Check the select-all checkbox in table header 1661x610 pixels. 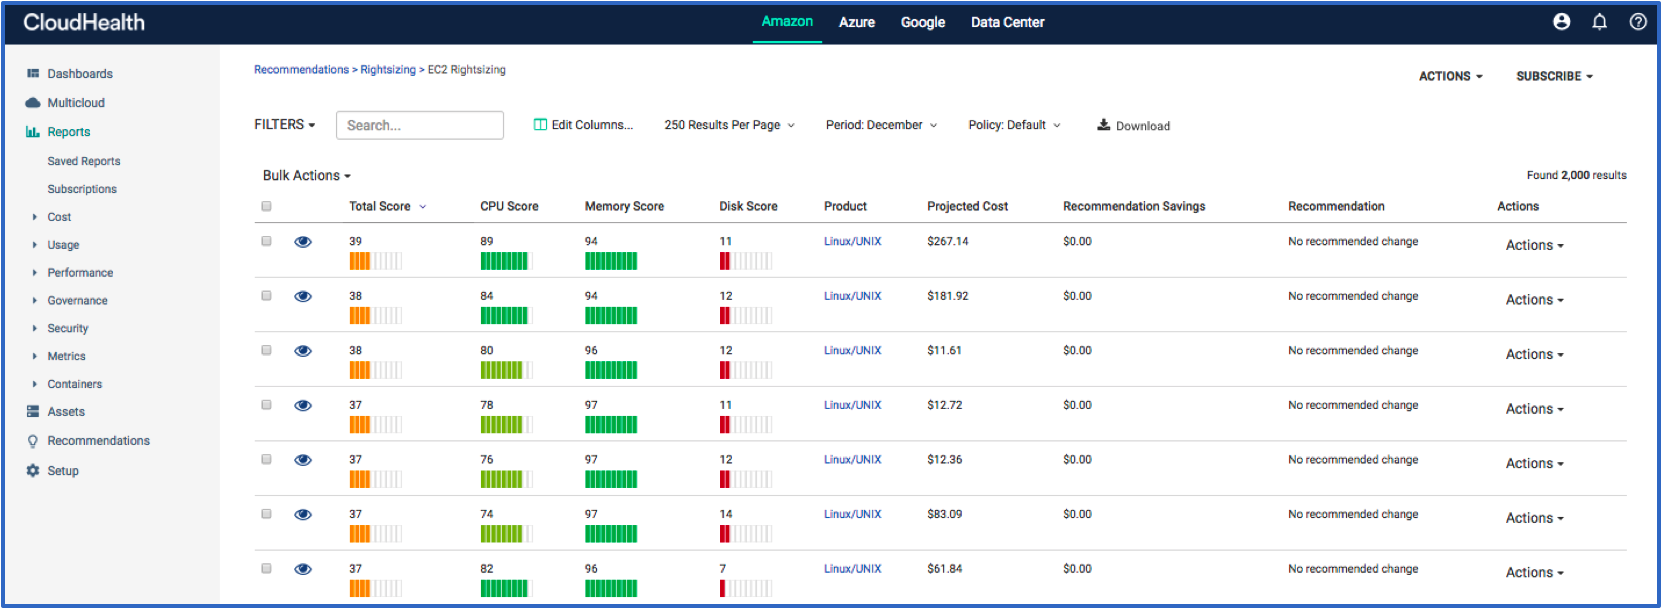click(266, 207)
